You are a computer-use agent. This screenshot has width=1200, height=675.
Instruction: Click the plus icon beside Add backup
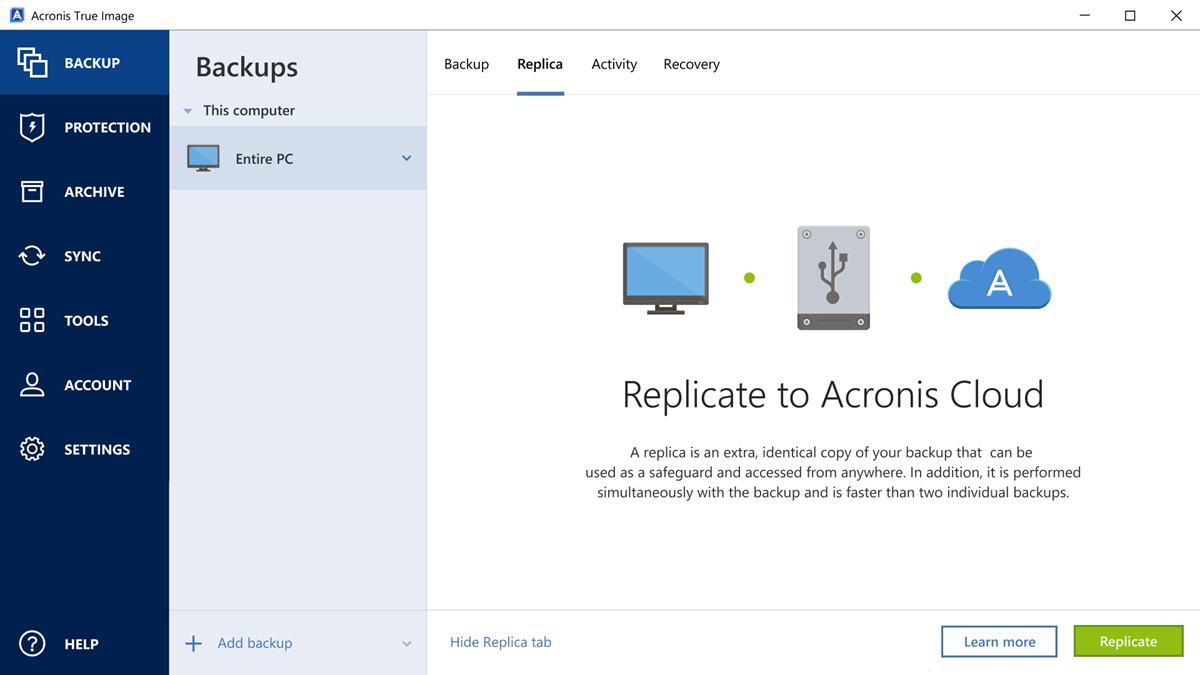(194, 643)
